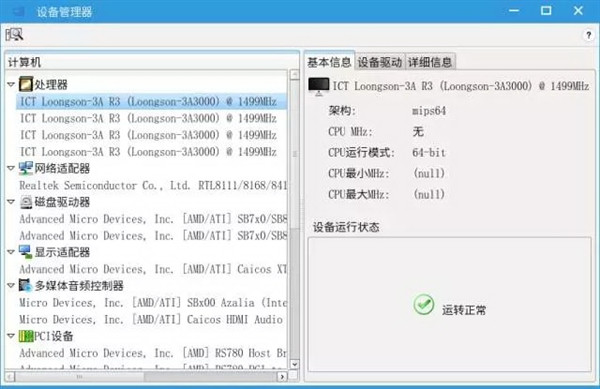
Task: Collapse the 网络适配器 tree node
Action: 11,168
